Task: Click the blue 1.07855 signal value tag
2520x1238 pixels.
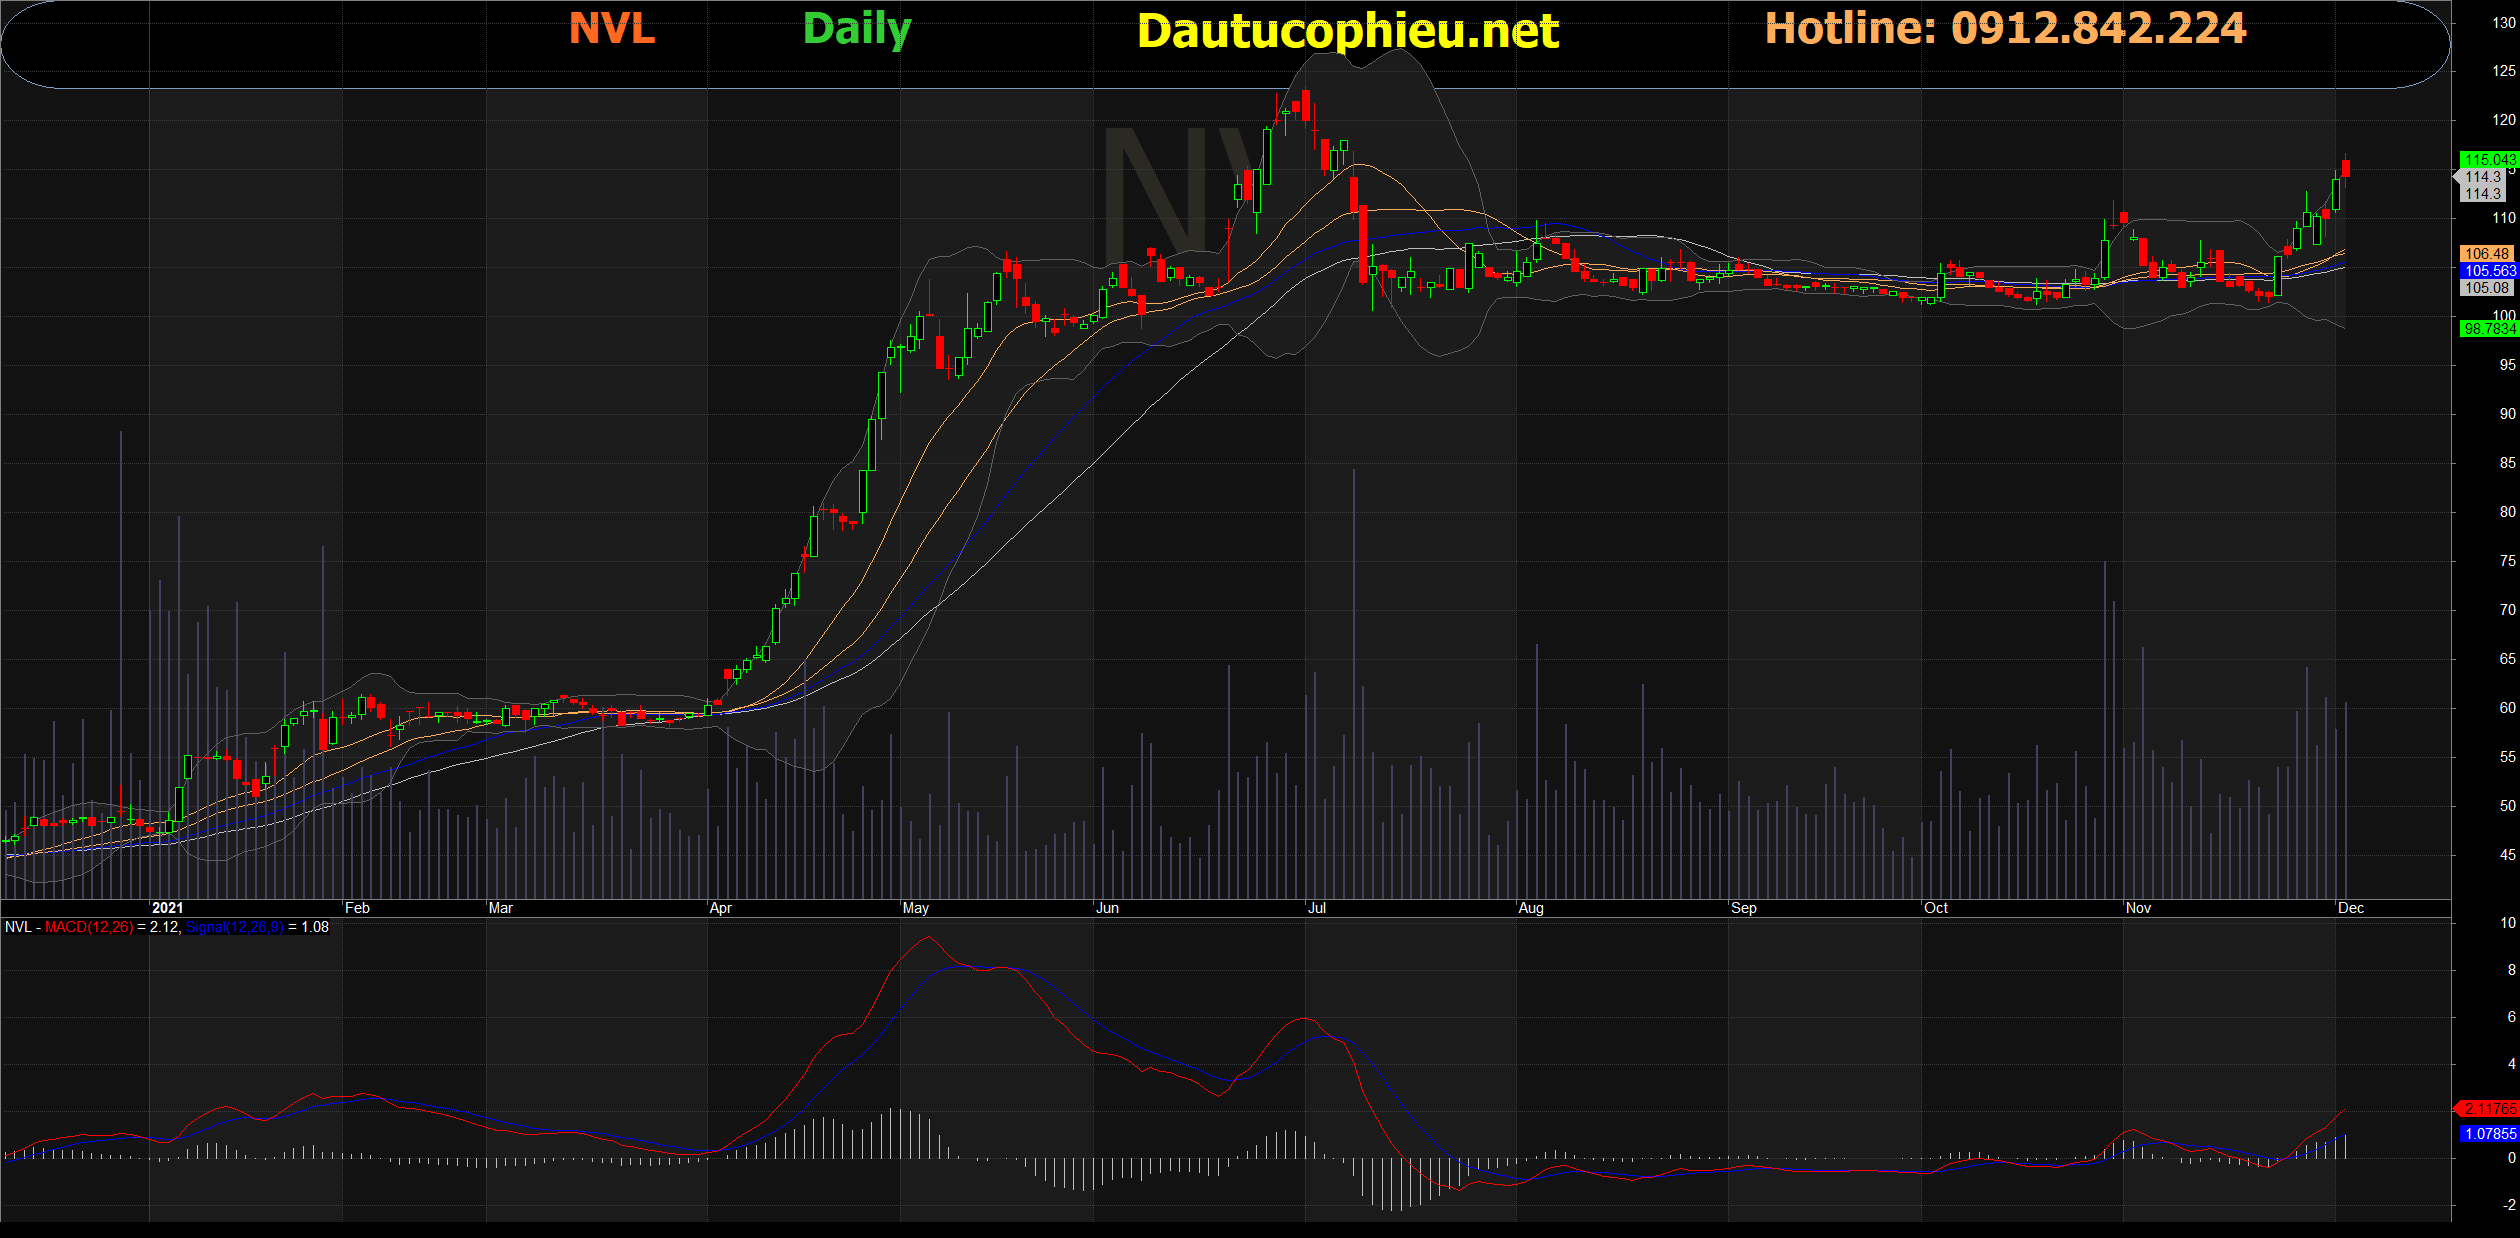Action: coord(2489,1134)
